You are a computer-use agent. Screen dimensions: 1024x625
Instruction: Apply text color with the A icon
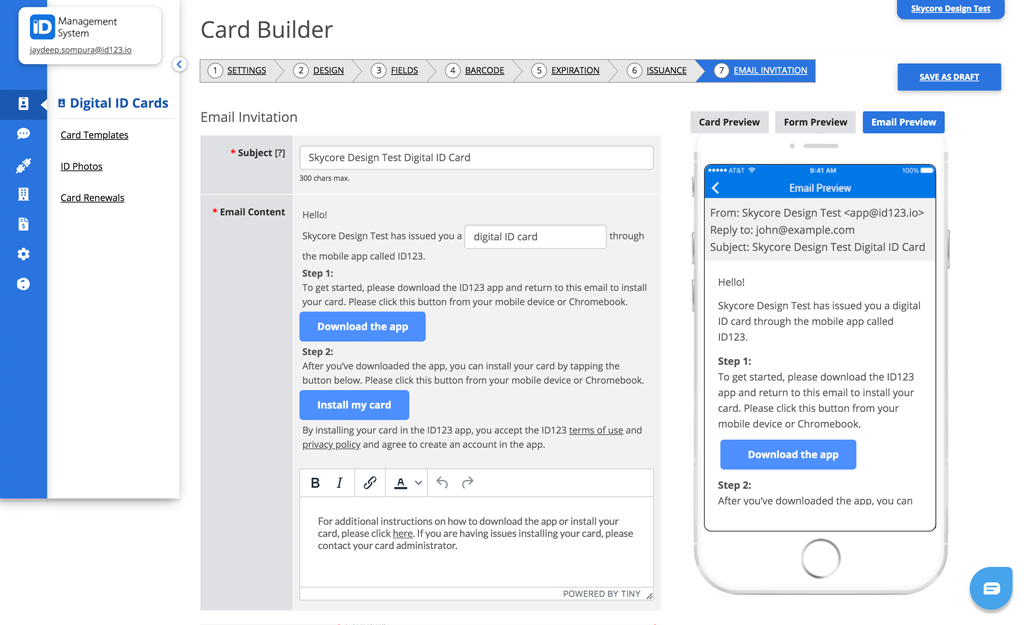(x=401, y=483)
